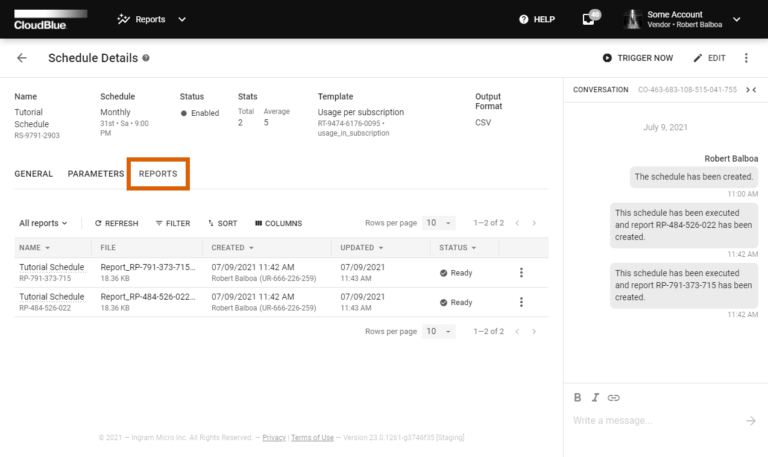Click conversation ID CO-463-683-108-515-041-755
This screenshot has height=457, width=768.
click(687, 90)
